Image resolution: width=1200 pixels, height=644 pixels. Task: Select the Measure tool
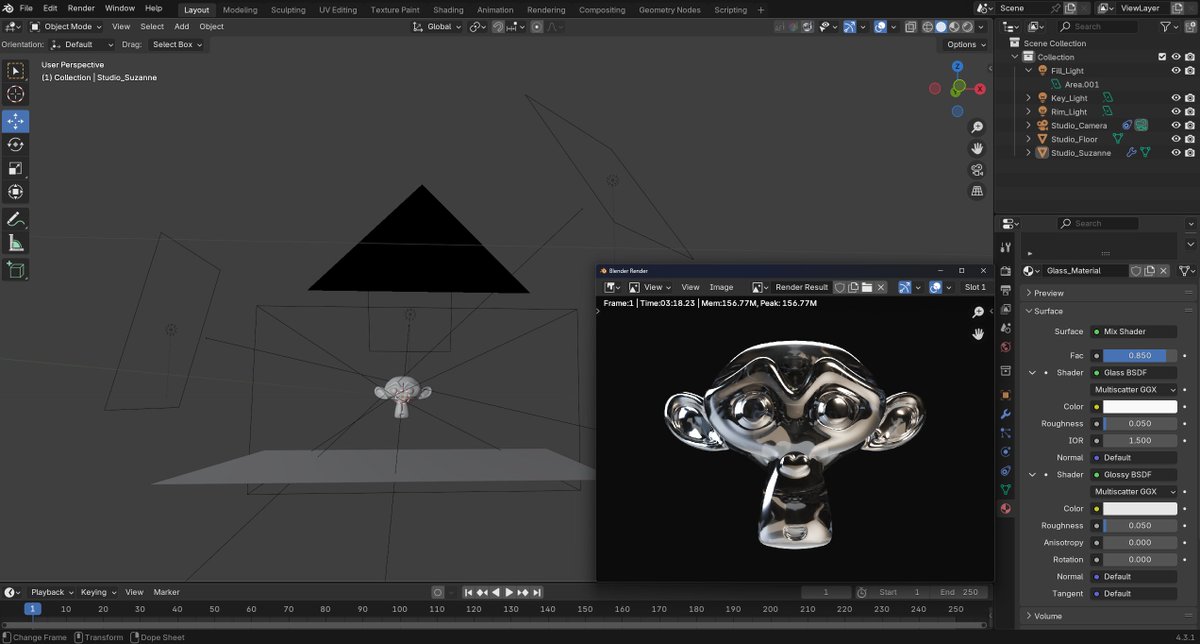[15, 243]
